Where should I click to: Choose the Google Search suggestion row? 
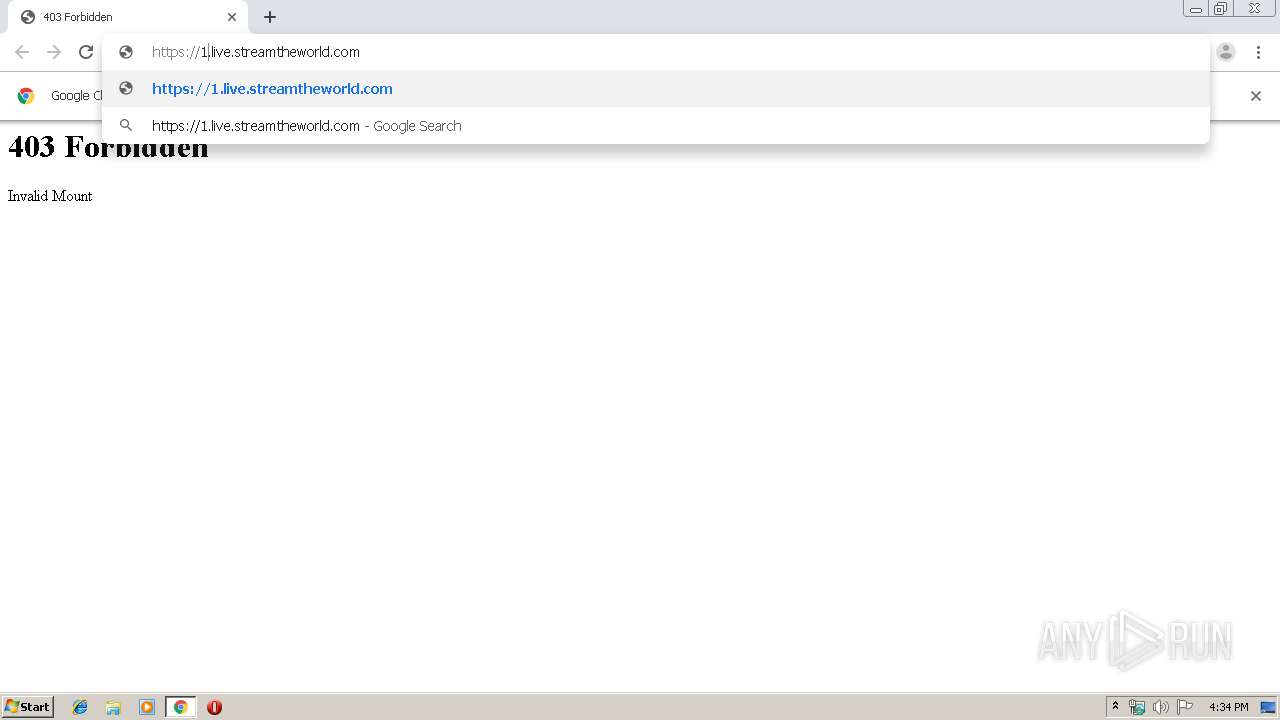[655, 126]
